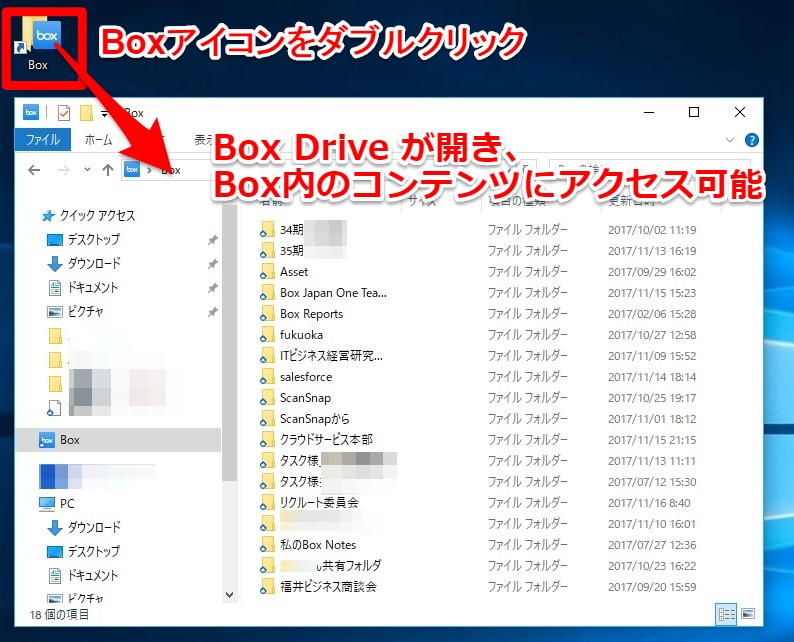
Task: Click date 2017/10/02 11:19
Action: (x=652, y=230)
